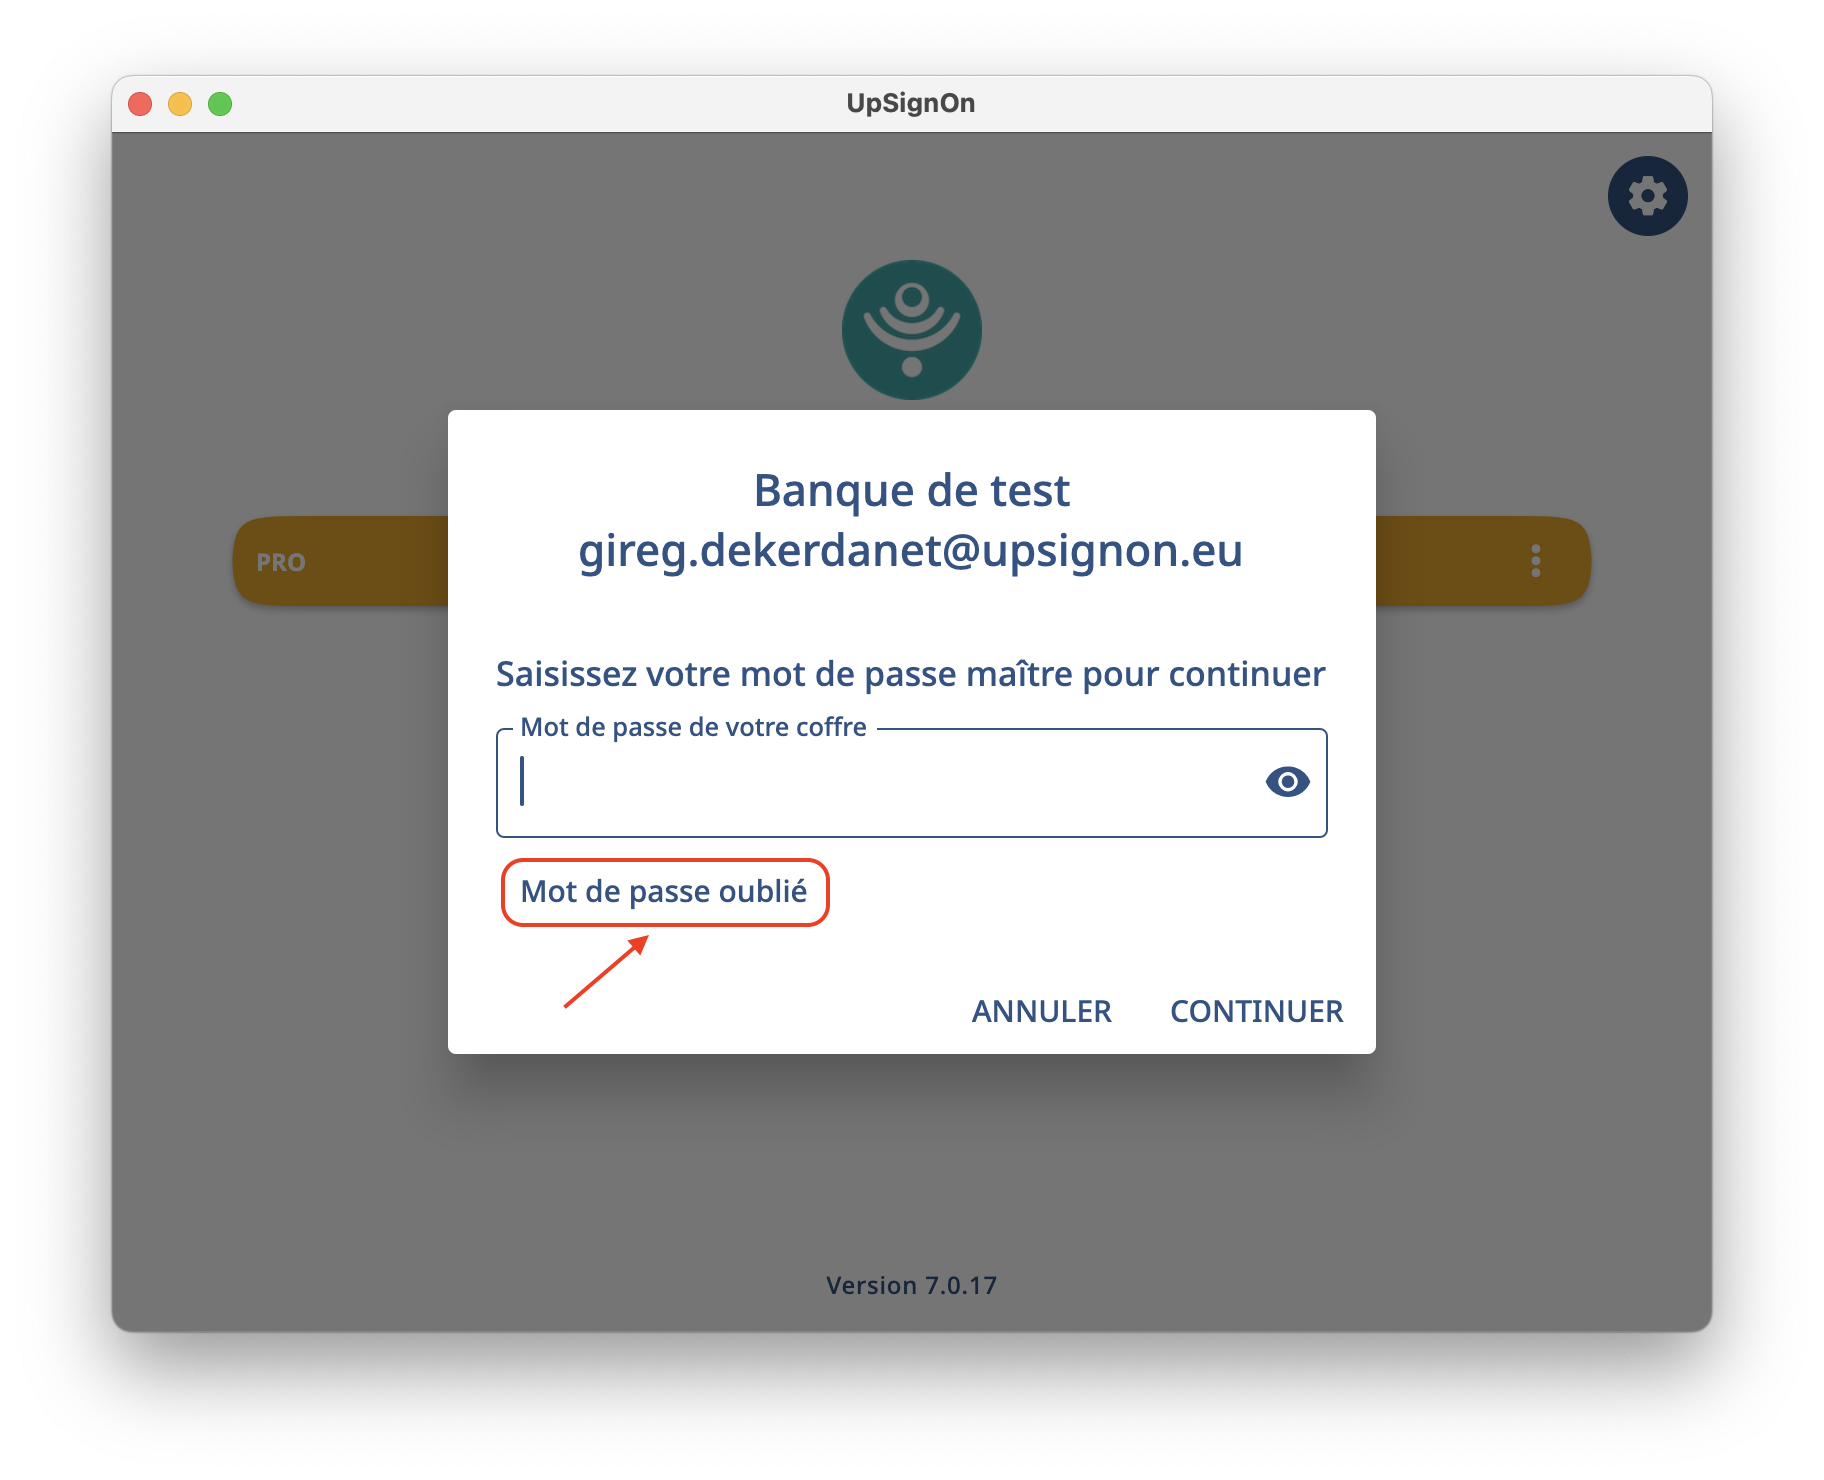
Task: Click the Version 7.0.17 text
Action: (x=911, y=1285)
